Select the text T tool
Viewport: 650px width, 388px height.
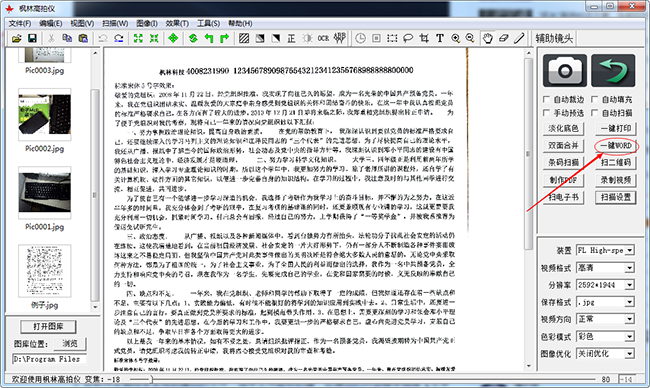440,39
